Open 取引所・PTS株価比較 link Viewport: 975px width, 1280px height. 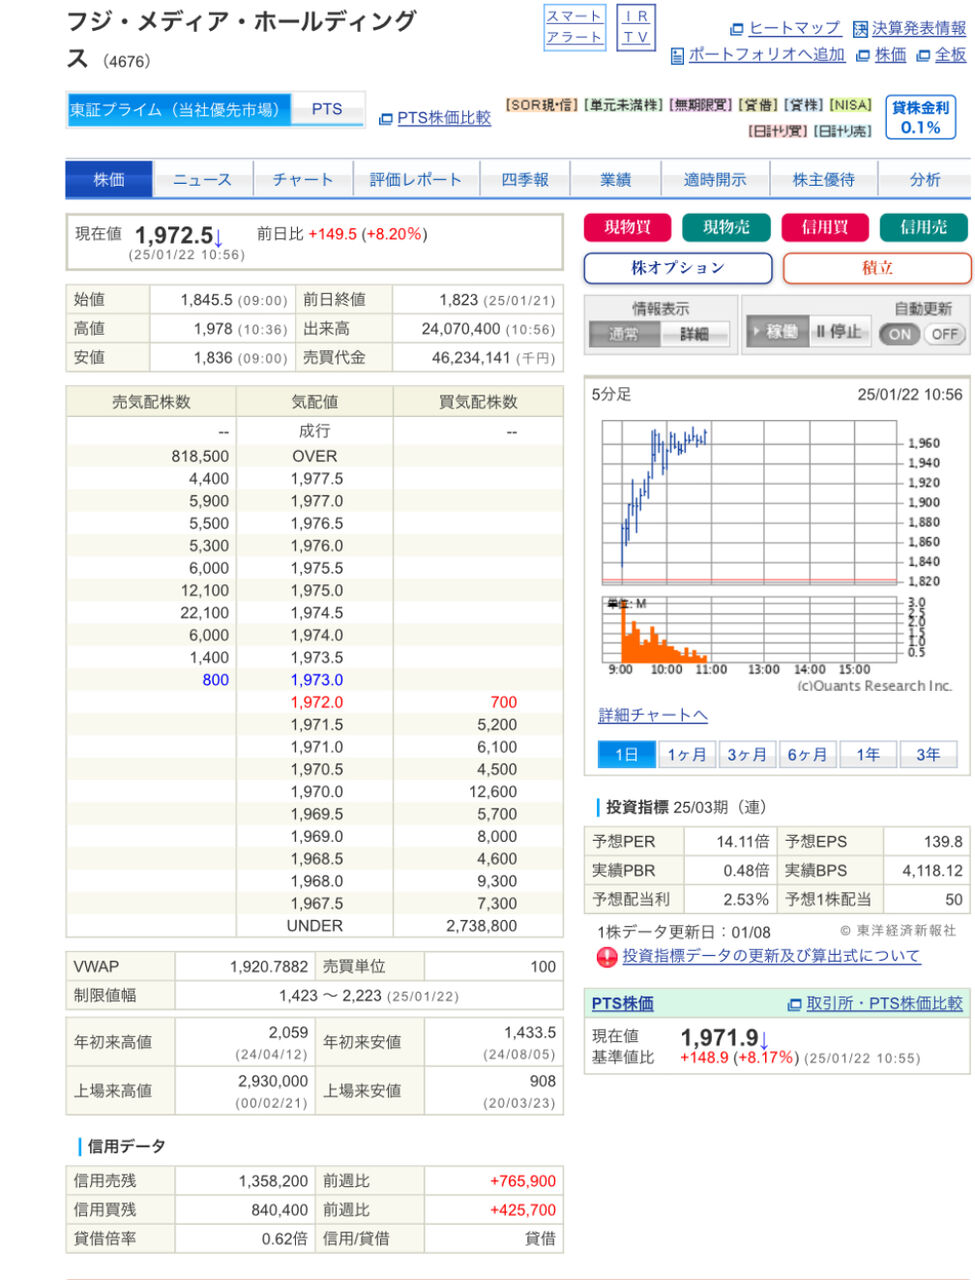[x=884, y=1003]
